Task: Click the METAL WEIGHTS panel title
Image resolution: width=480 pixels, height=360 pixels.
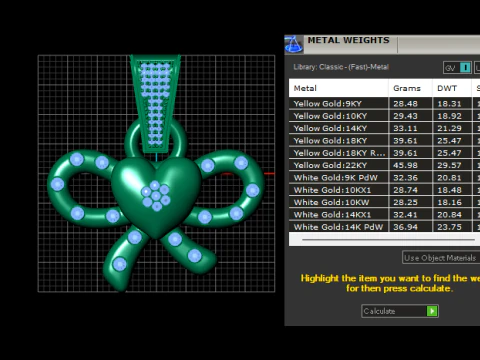Action: pos(348,40)
